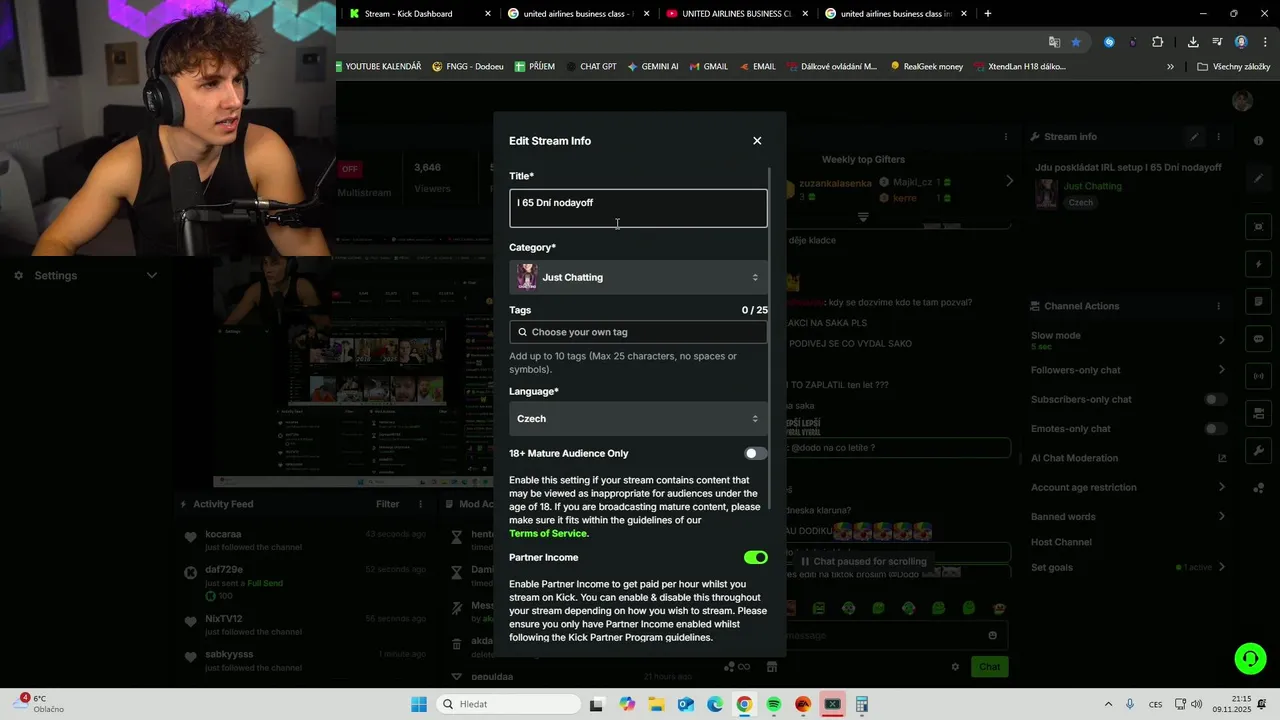
Task: Close the Edit Stream Info dialog
Action: [x=757, y=141]
